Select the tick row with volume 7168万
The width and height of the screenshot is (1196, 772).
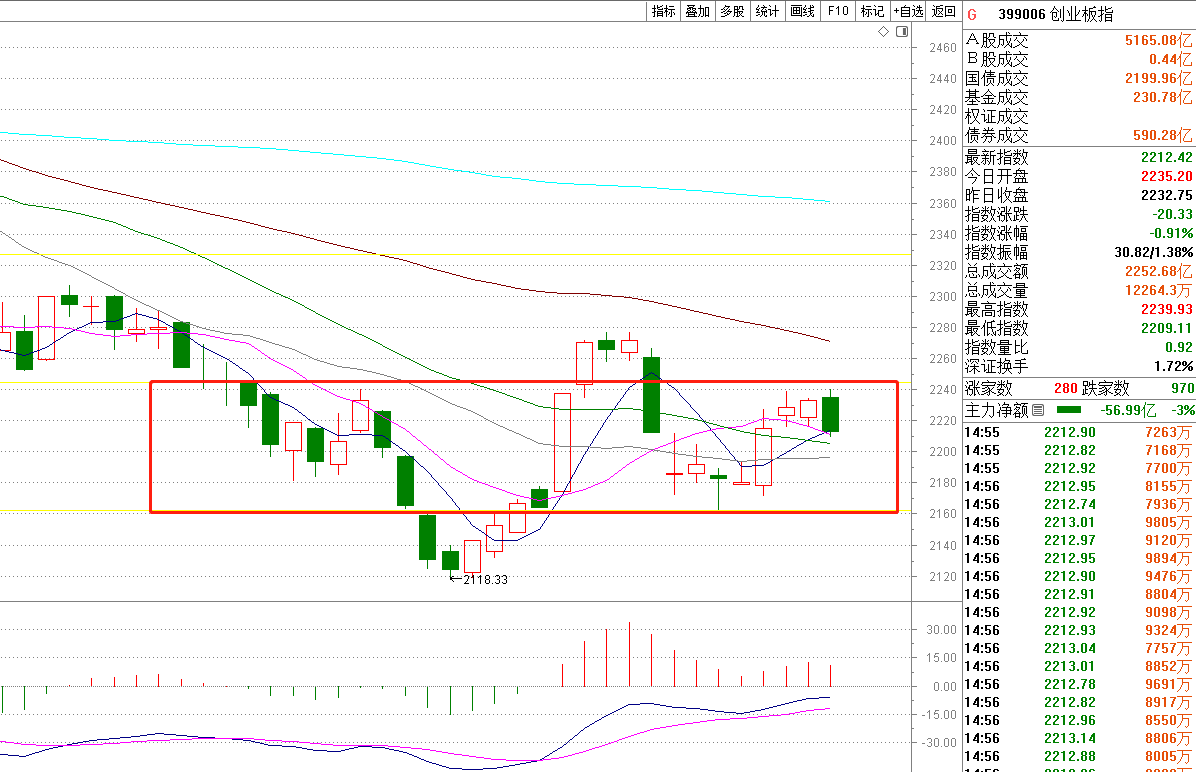(x=1079, y=451)
